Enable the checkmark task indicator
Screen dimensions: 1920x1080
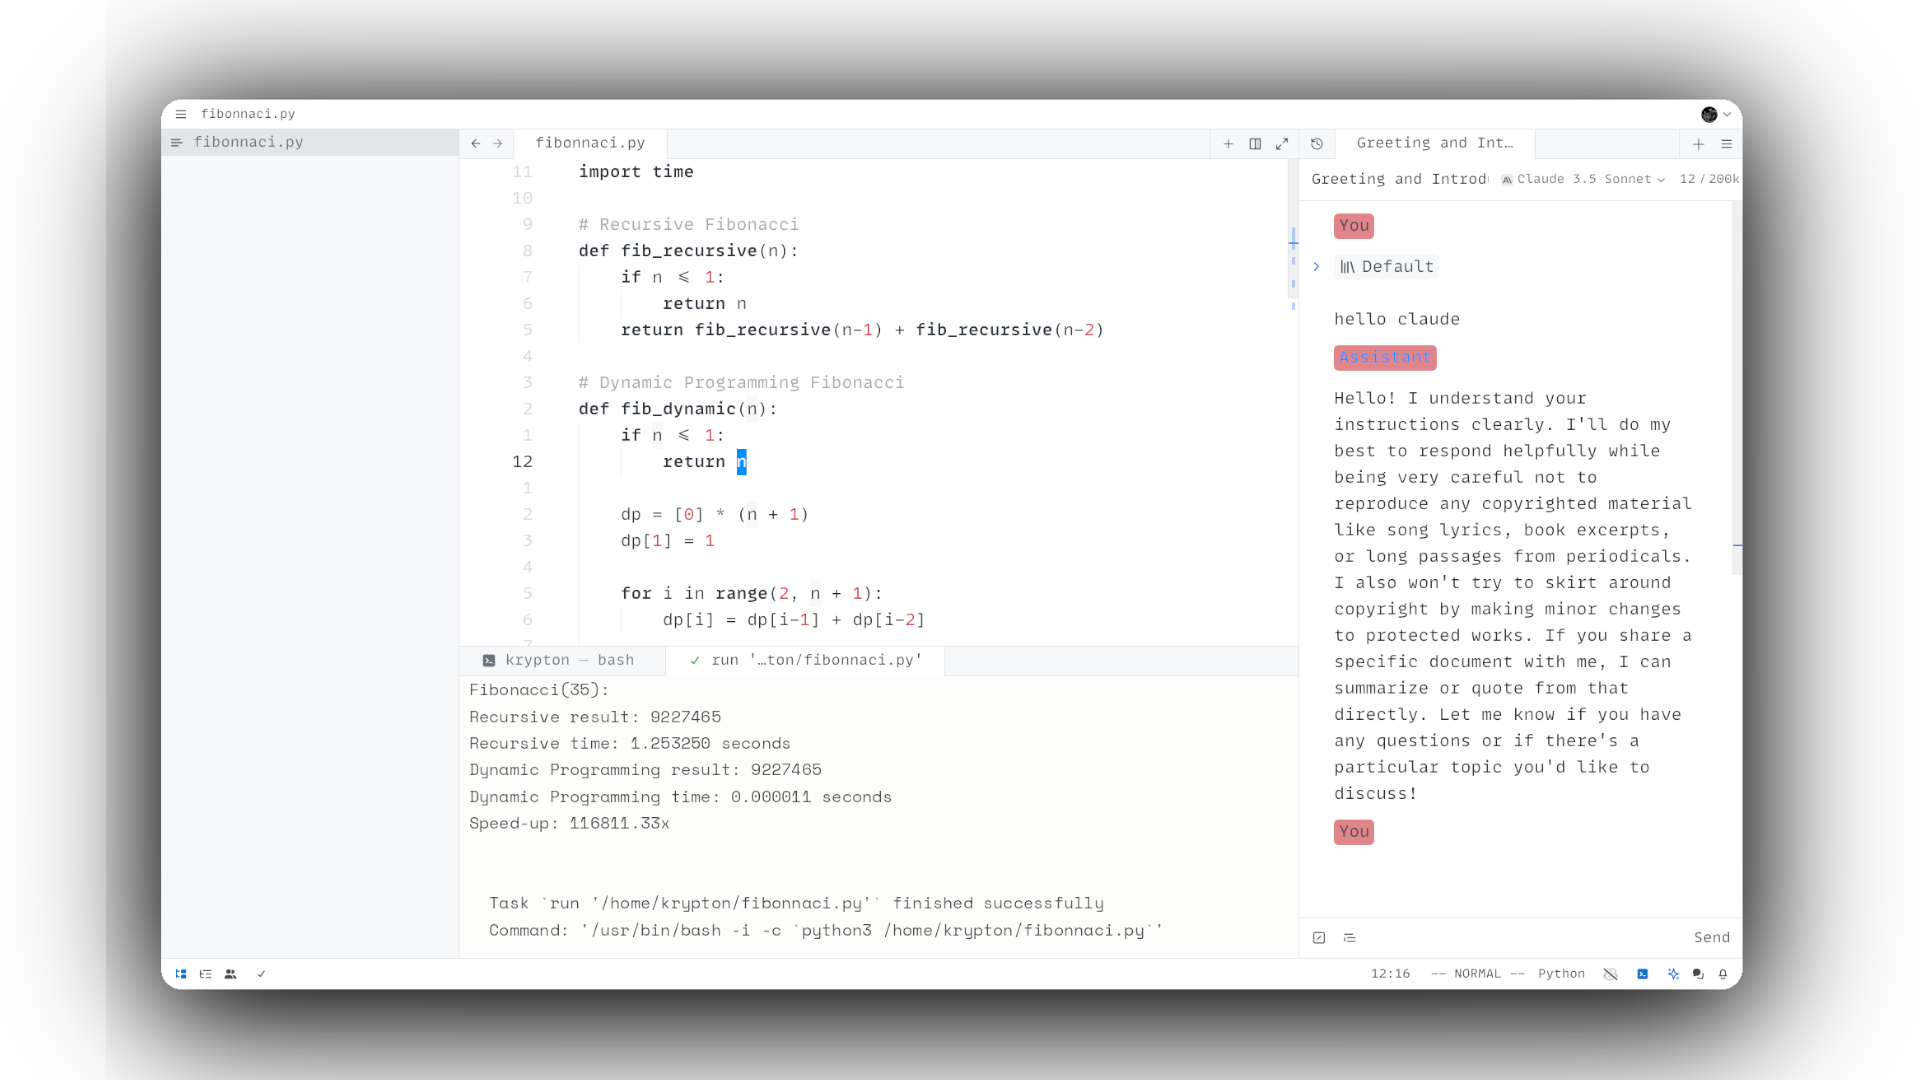tap(261, 973)
